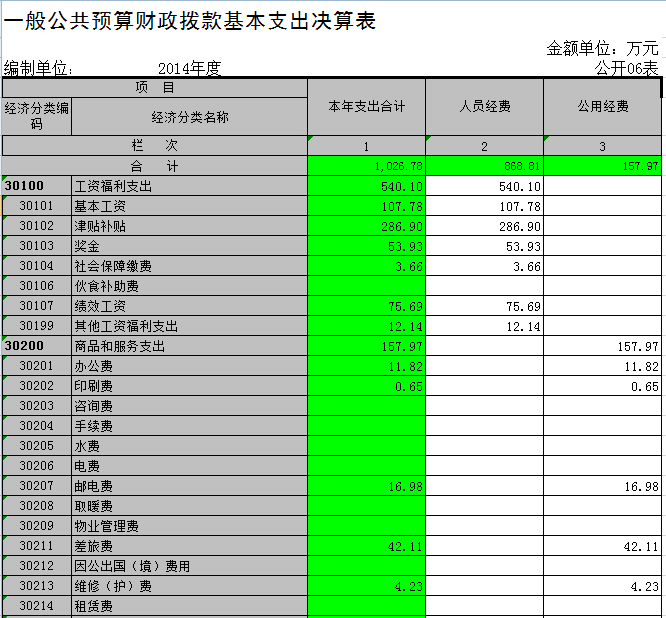The width and height of the screenshot is (666, 618).
Task: Click the 编制单位 label cell
Action: click(38, 68)
